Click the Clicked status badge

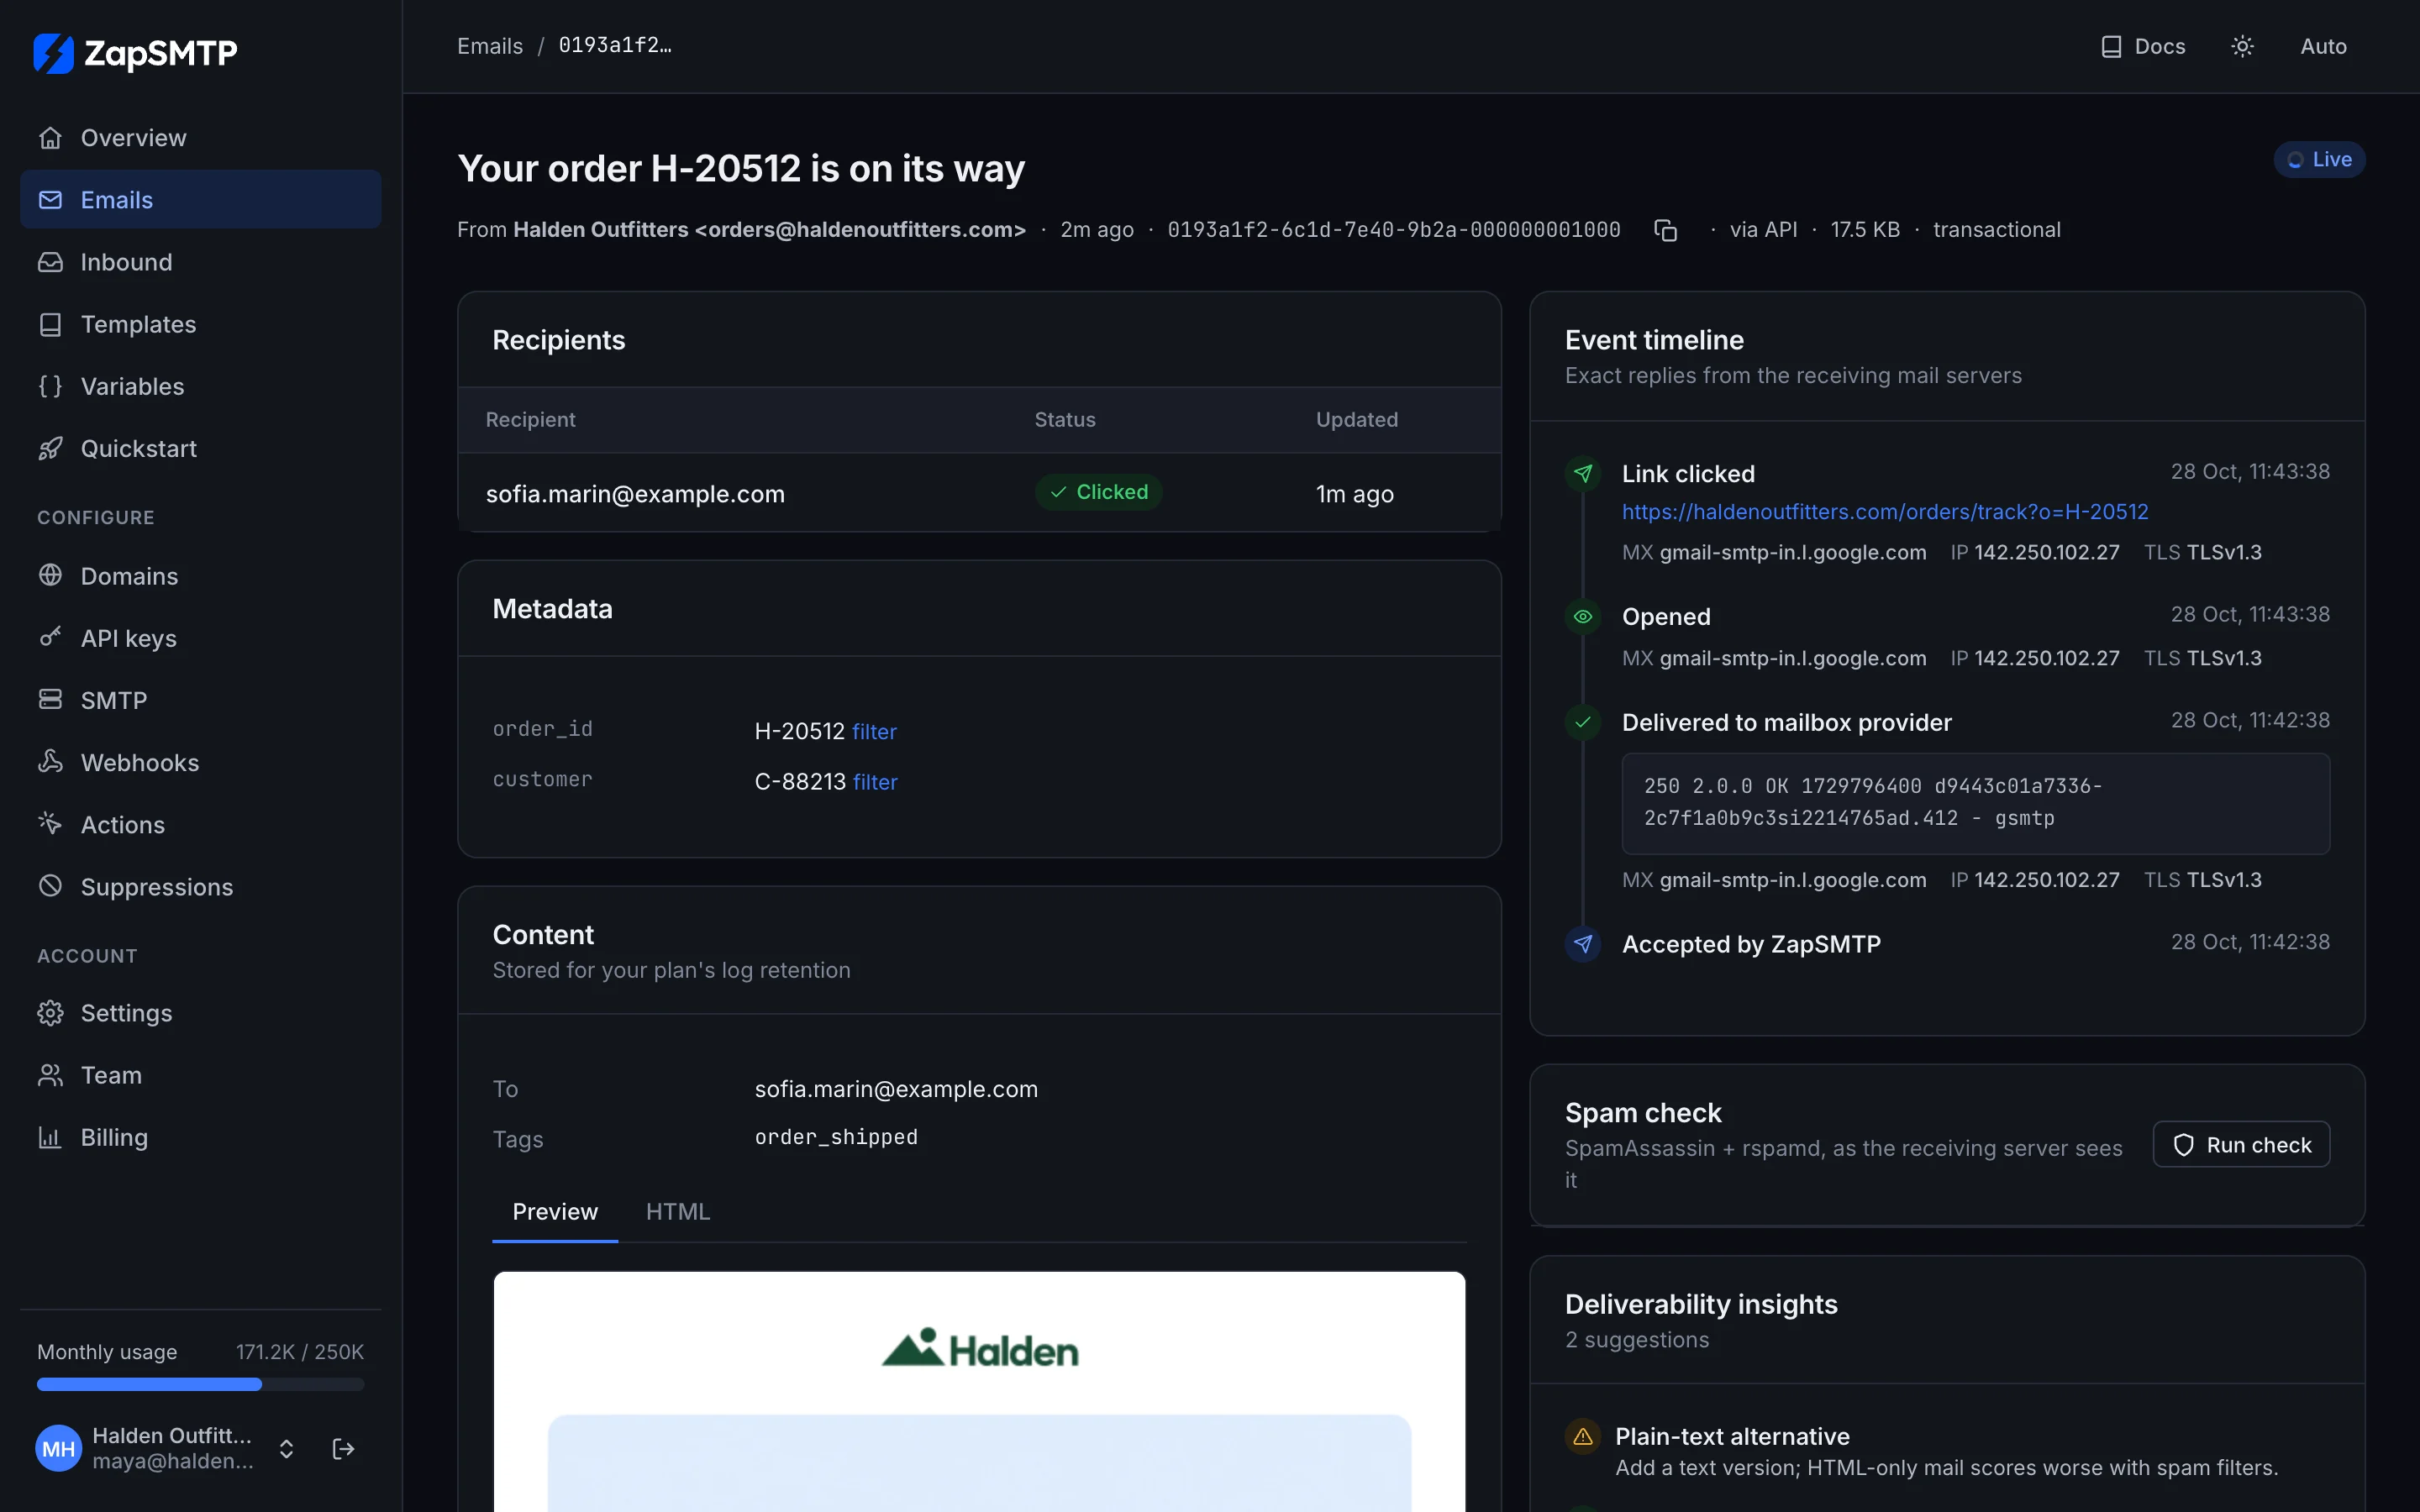point(1098,492)
